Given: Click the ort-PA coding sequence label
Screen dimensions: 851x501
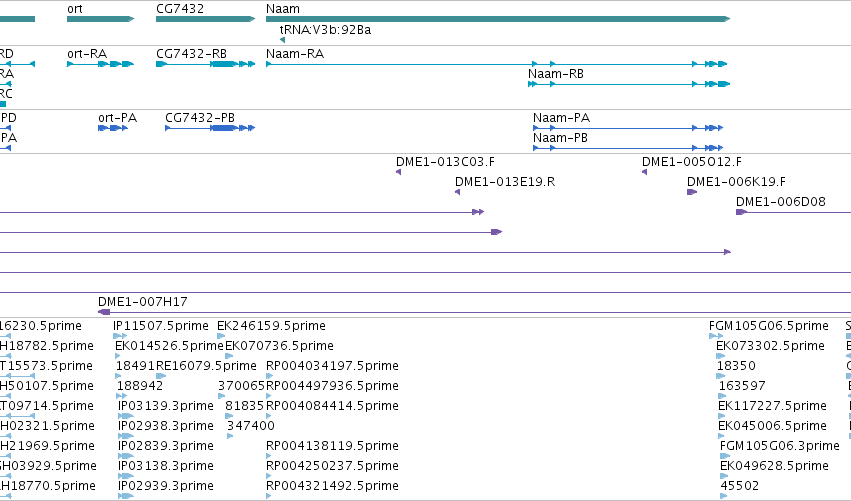Looking at the screenshot, I should (x=117, y=118).
